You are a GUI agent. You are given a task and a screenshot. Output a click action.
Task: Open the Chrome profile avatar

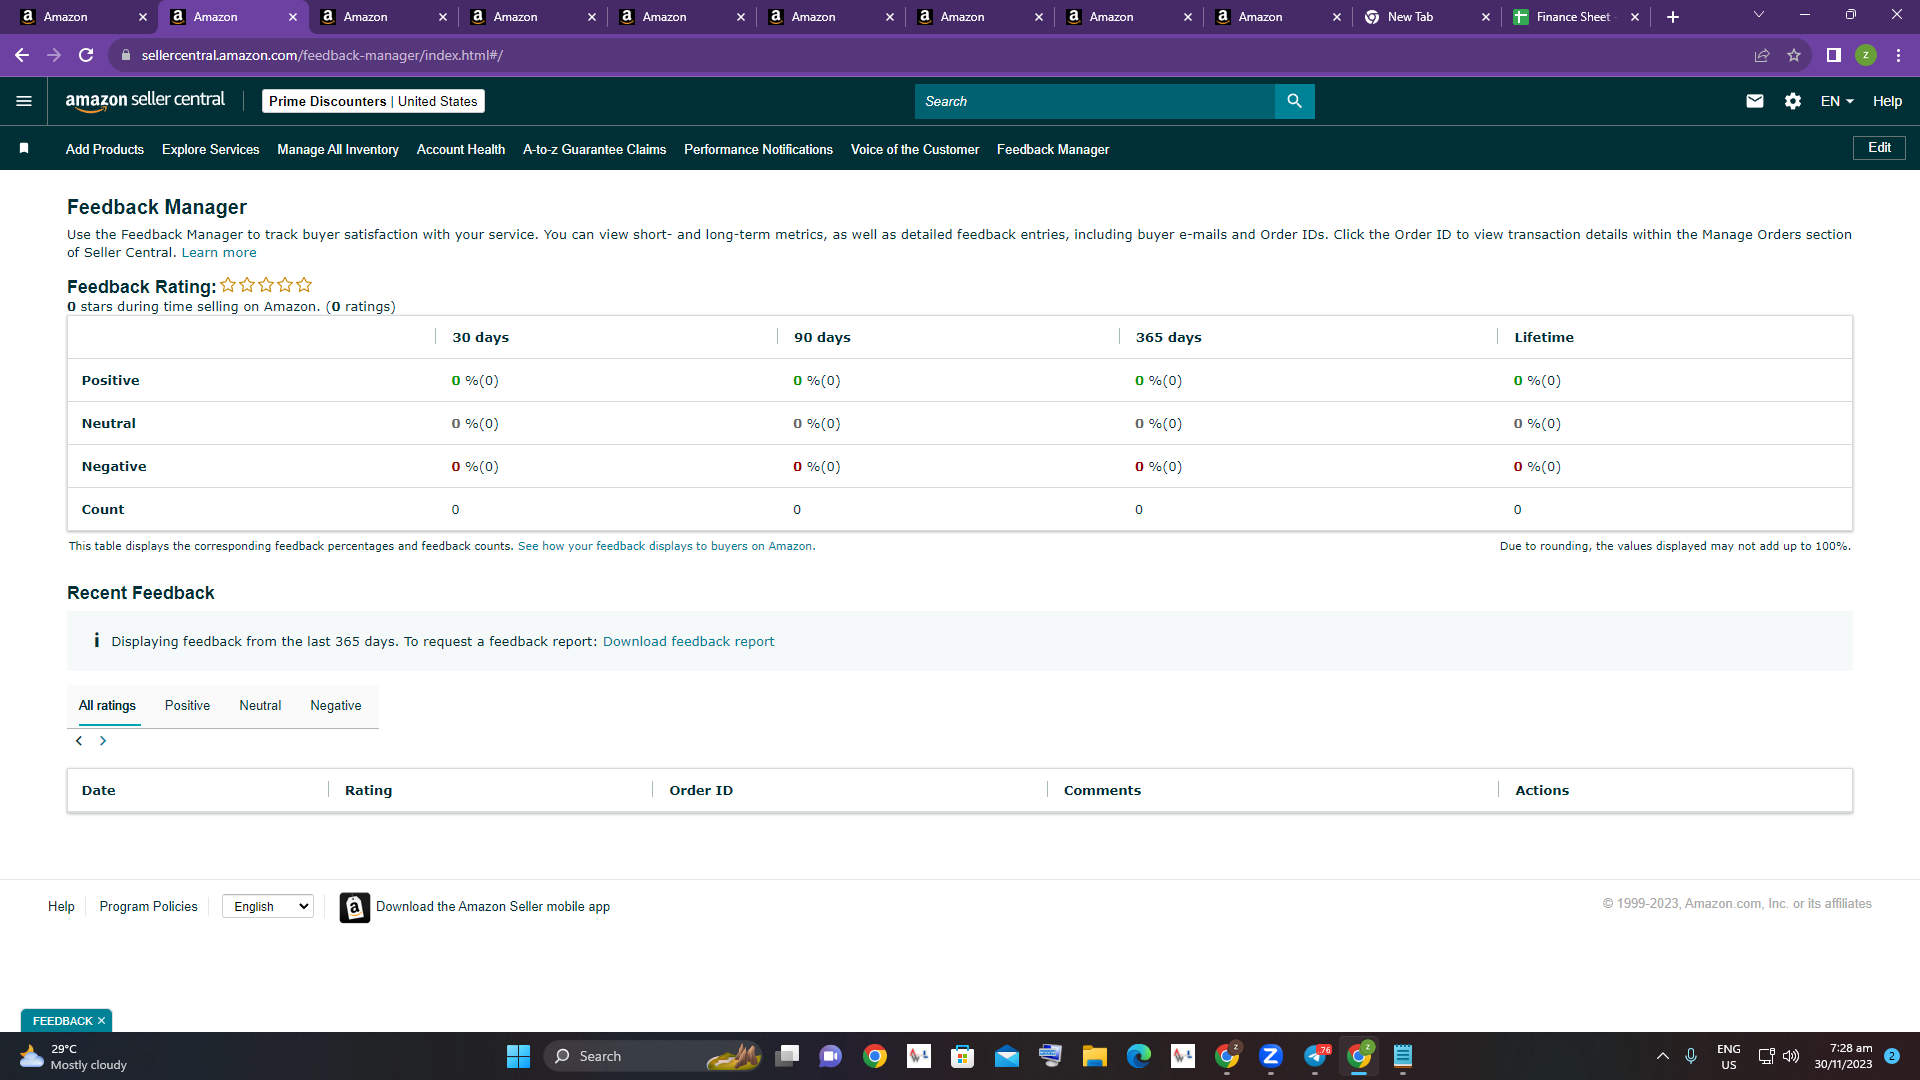pyautogui.click(x=1865, y=55)
